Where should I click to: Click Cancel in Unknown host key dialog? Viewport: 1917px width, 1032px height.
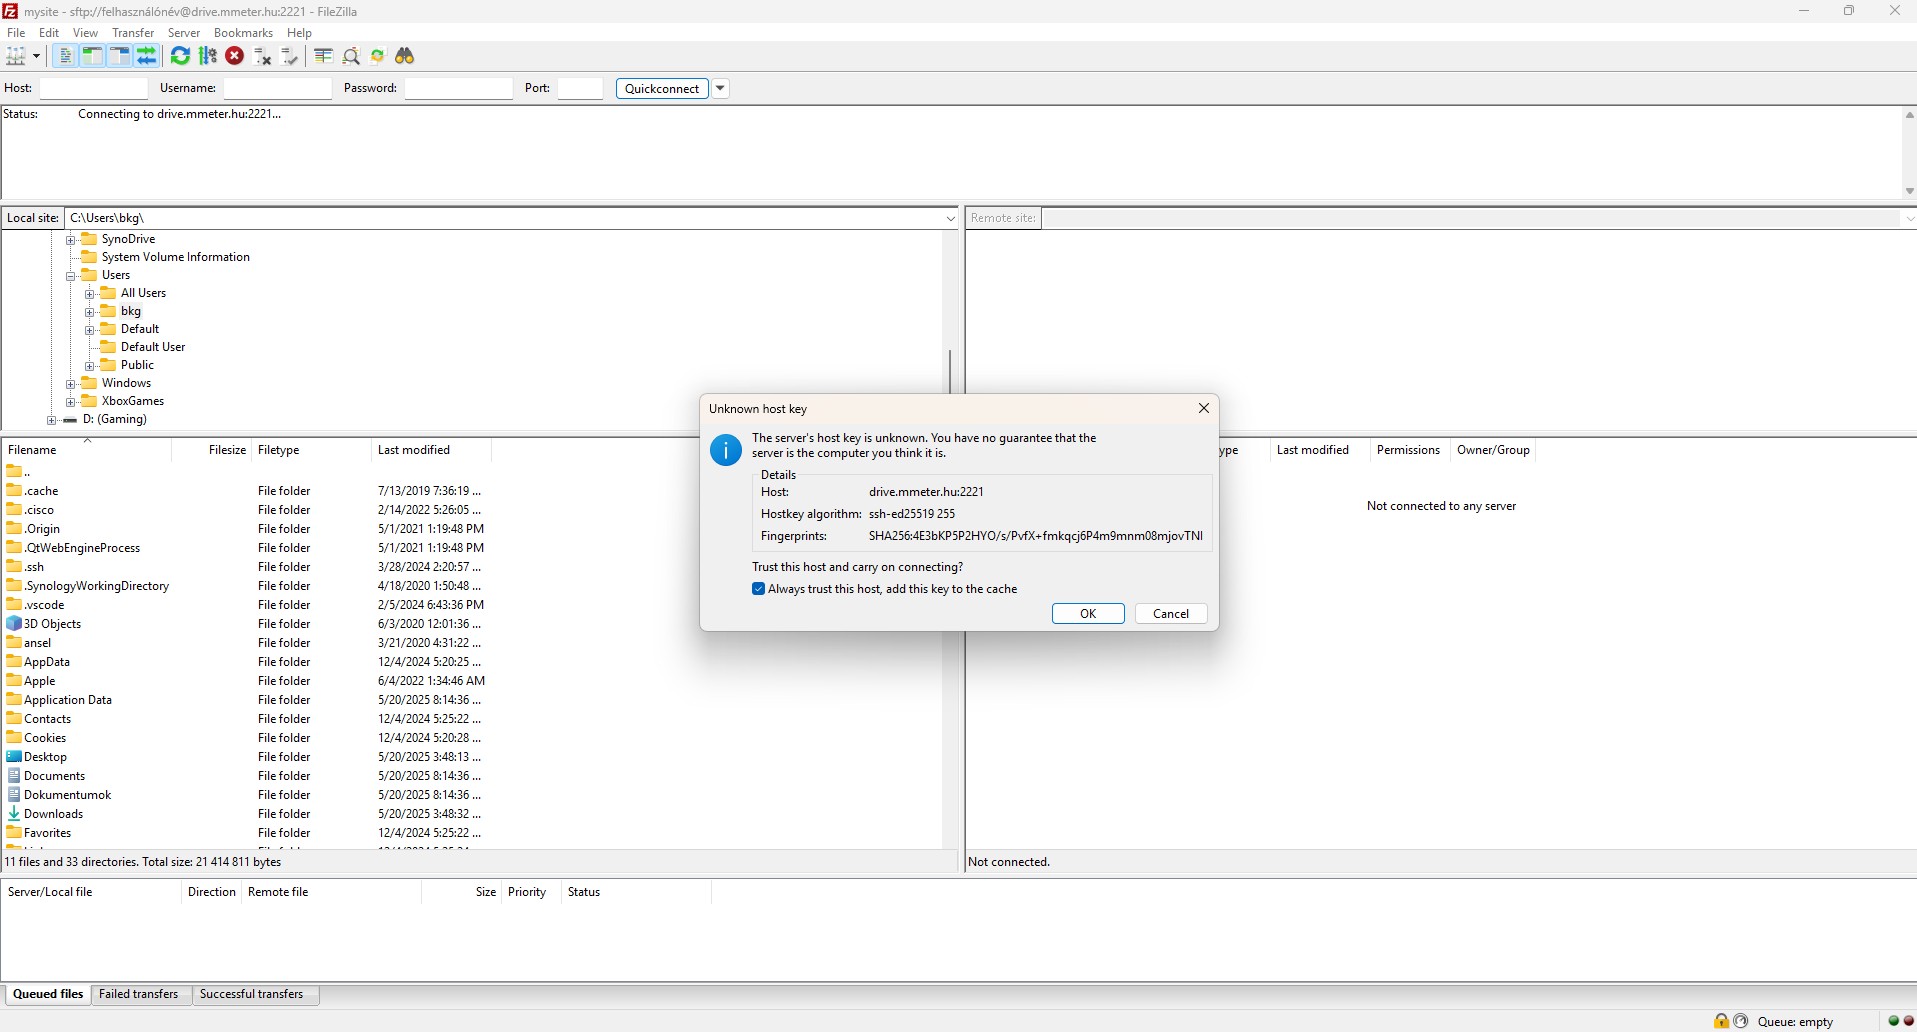(1171, 614)
